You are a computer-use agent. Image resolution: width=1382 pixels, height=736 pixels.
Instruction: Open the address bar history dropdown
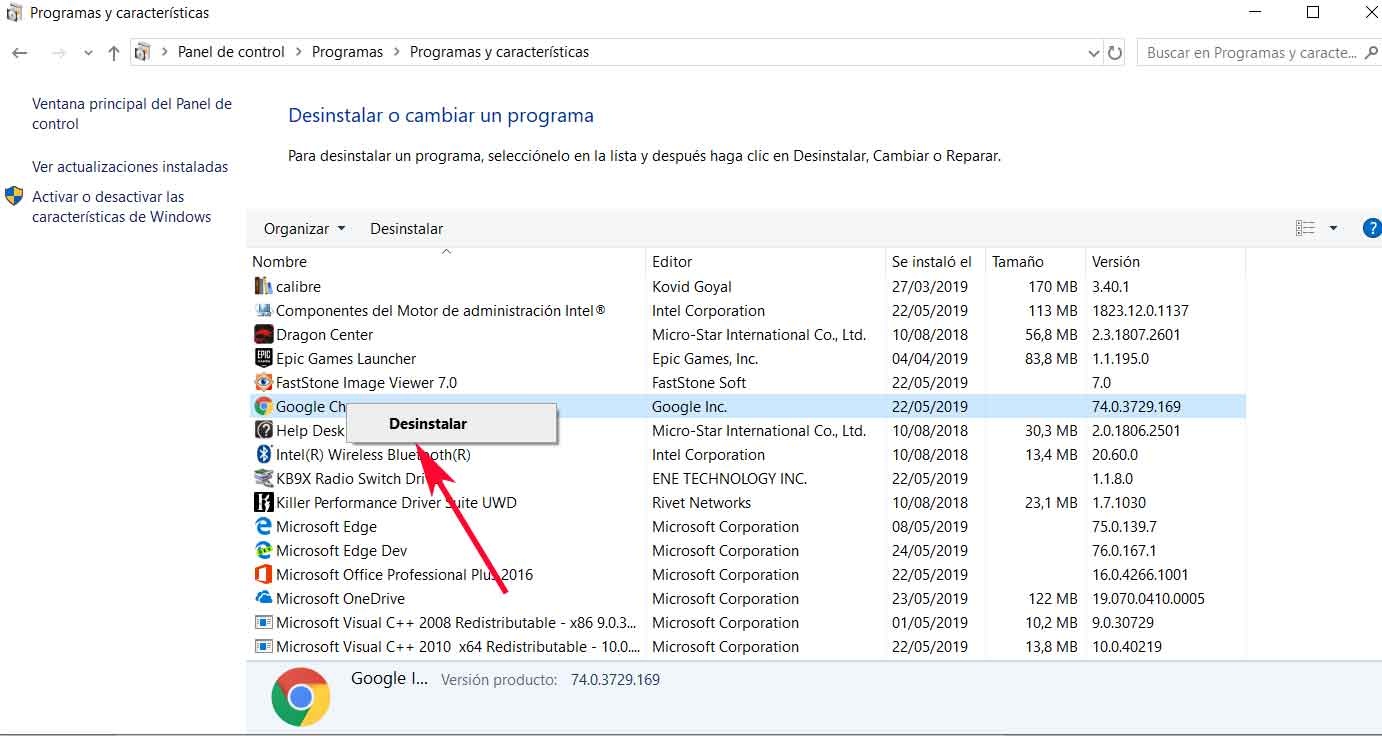point(1093,53)
